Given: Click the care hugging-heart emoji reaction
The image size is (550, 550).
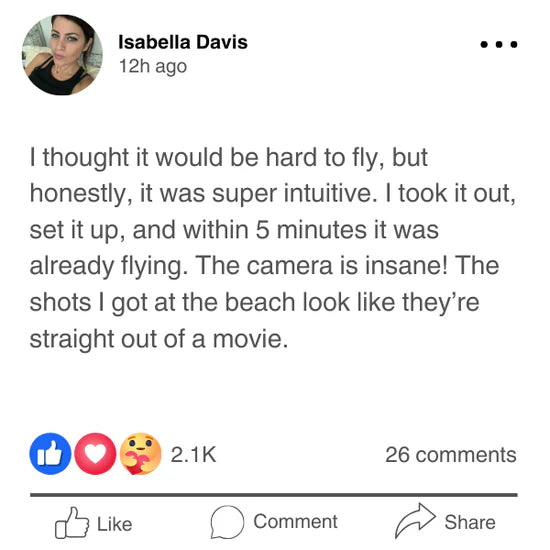Looking at the screenshot, I should pos(140,454).
